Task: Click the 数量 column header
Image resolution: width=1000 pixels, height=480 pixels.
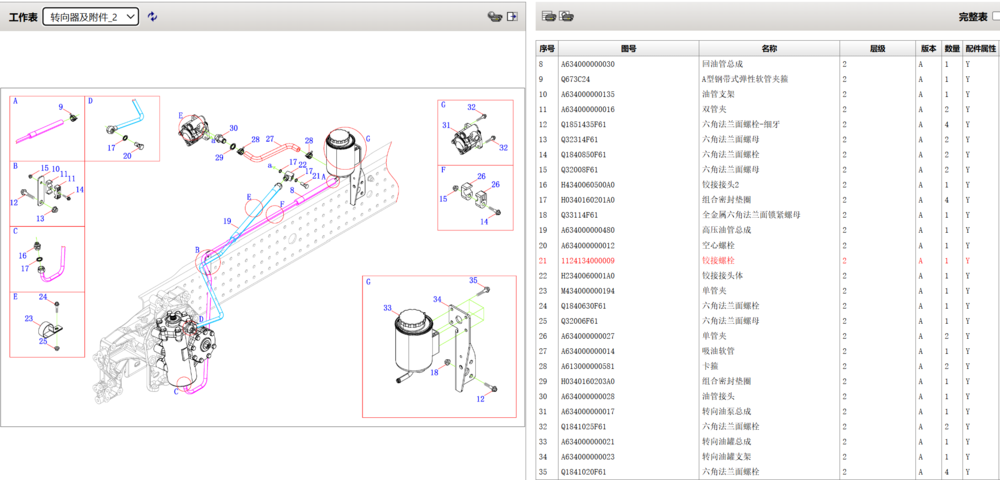Action: [x=953, y=48]
